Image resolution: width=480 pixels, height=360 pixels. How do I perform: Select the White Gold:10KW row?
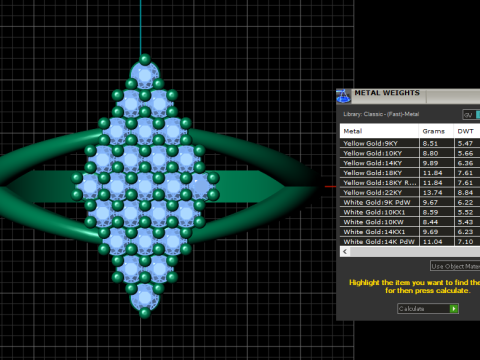pos(410,222)
